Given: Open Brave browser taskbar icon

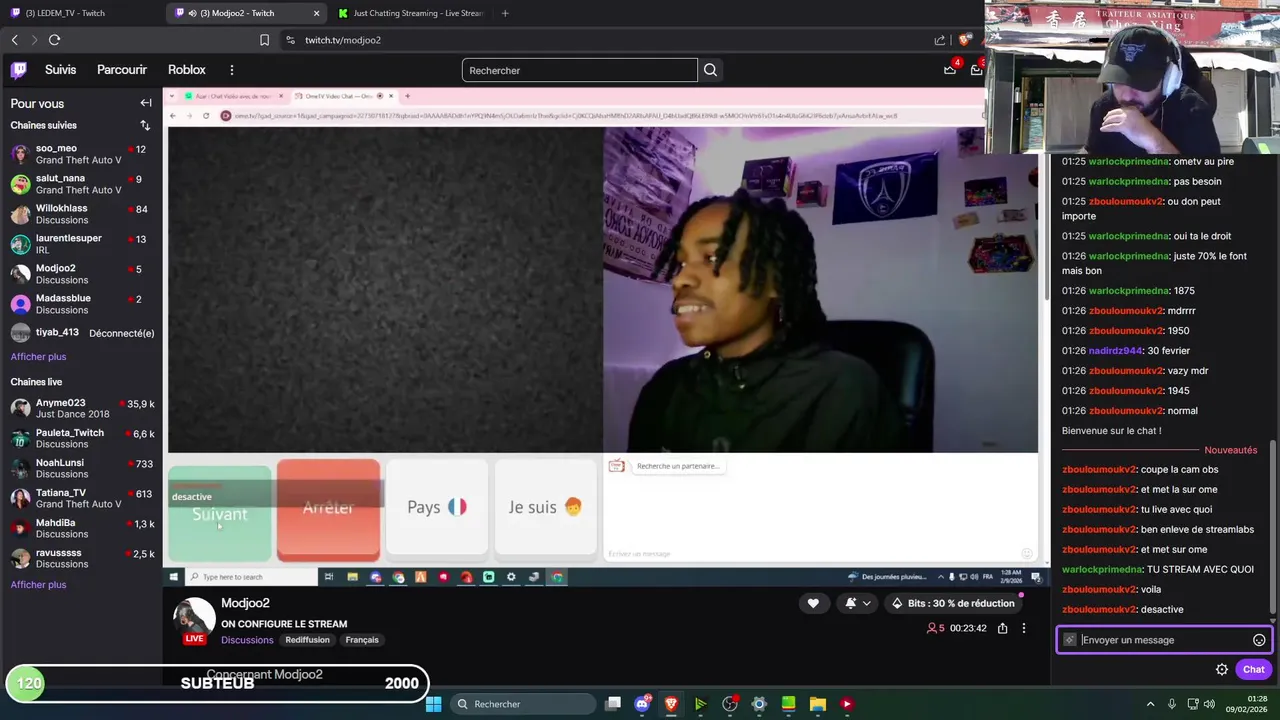Looking at the screenshot, I should point(671,704).
